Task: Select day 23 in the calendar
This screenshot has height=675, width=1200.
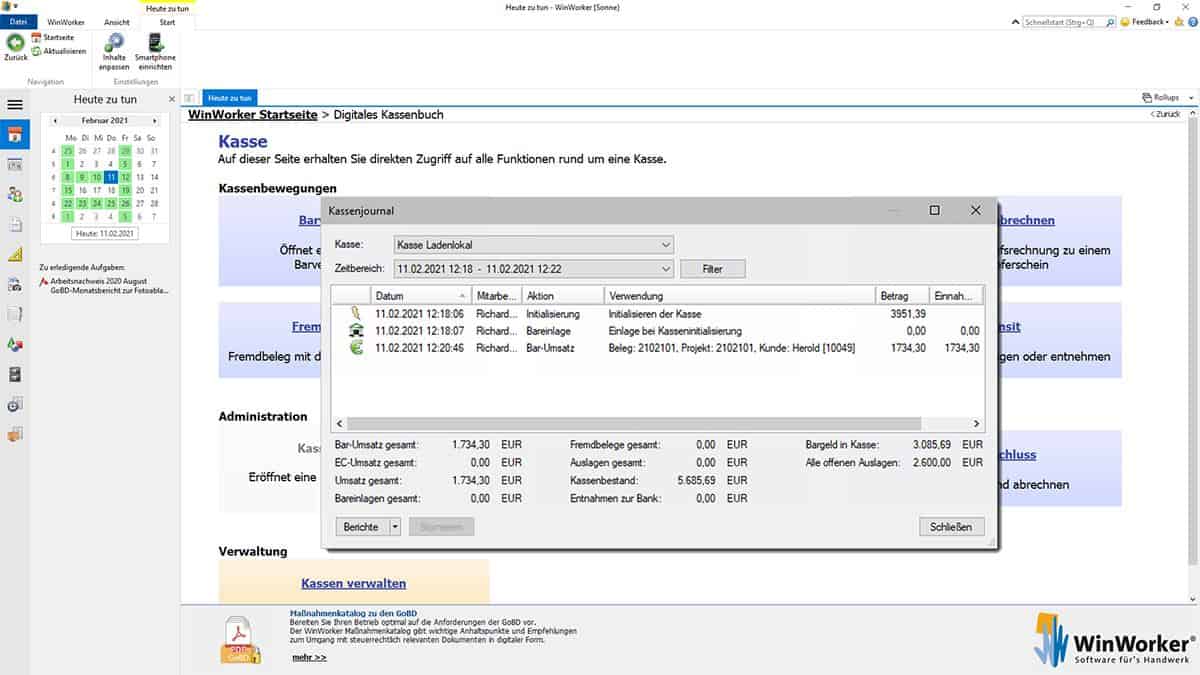Action: pos(84,203)
